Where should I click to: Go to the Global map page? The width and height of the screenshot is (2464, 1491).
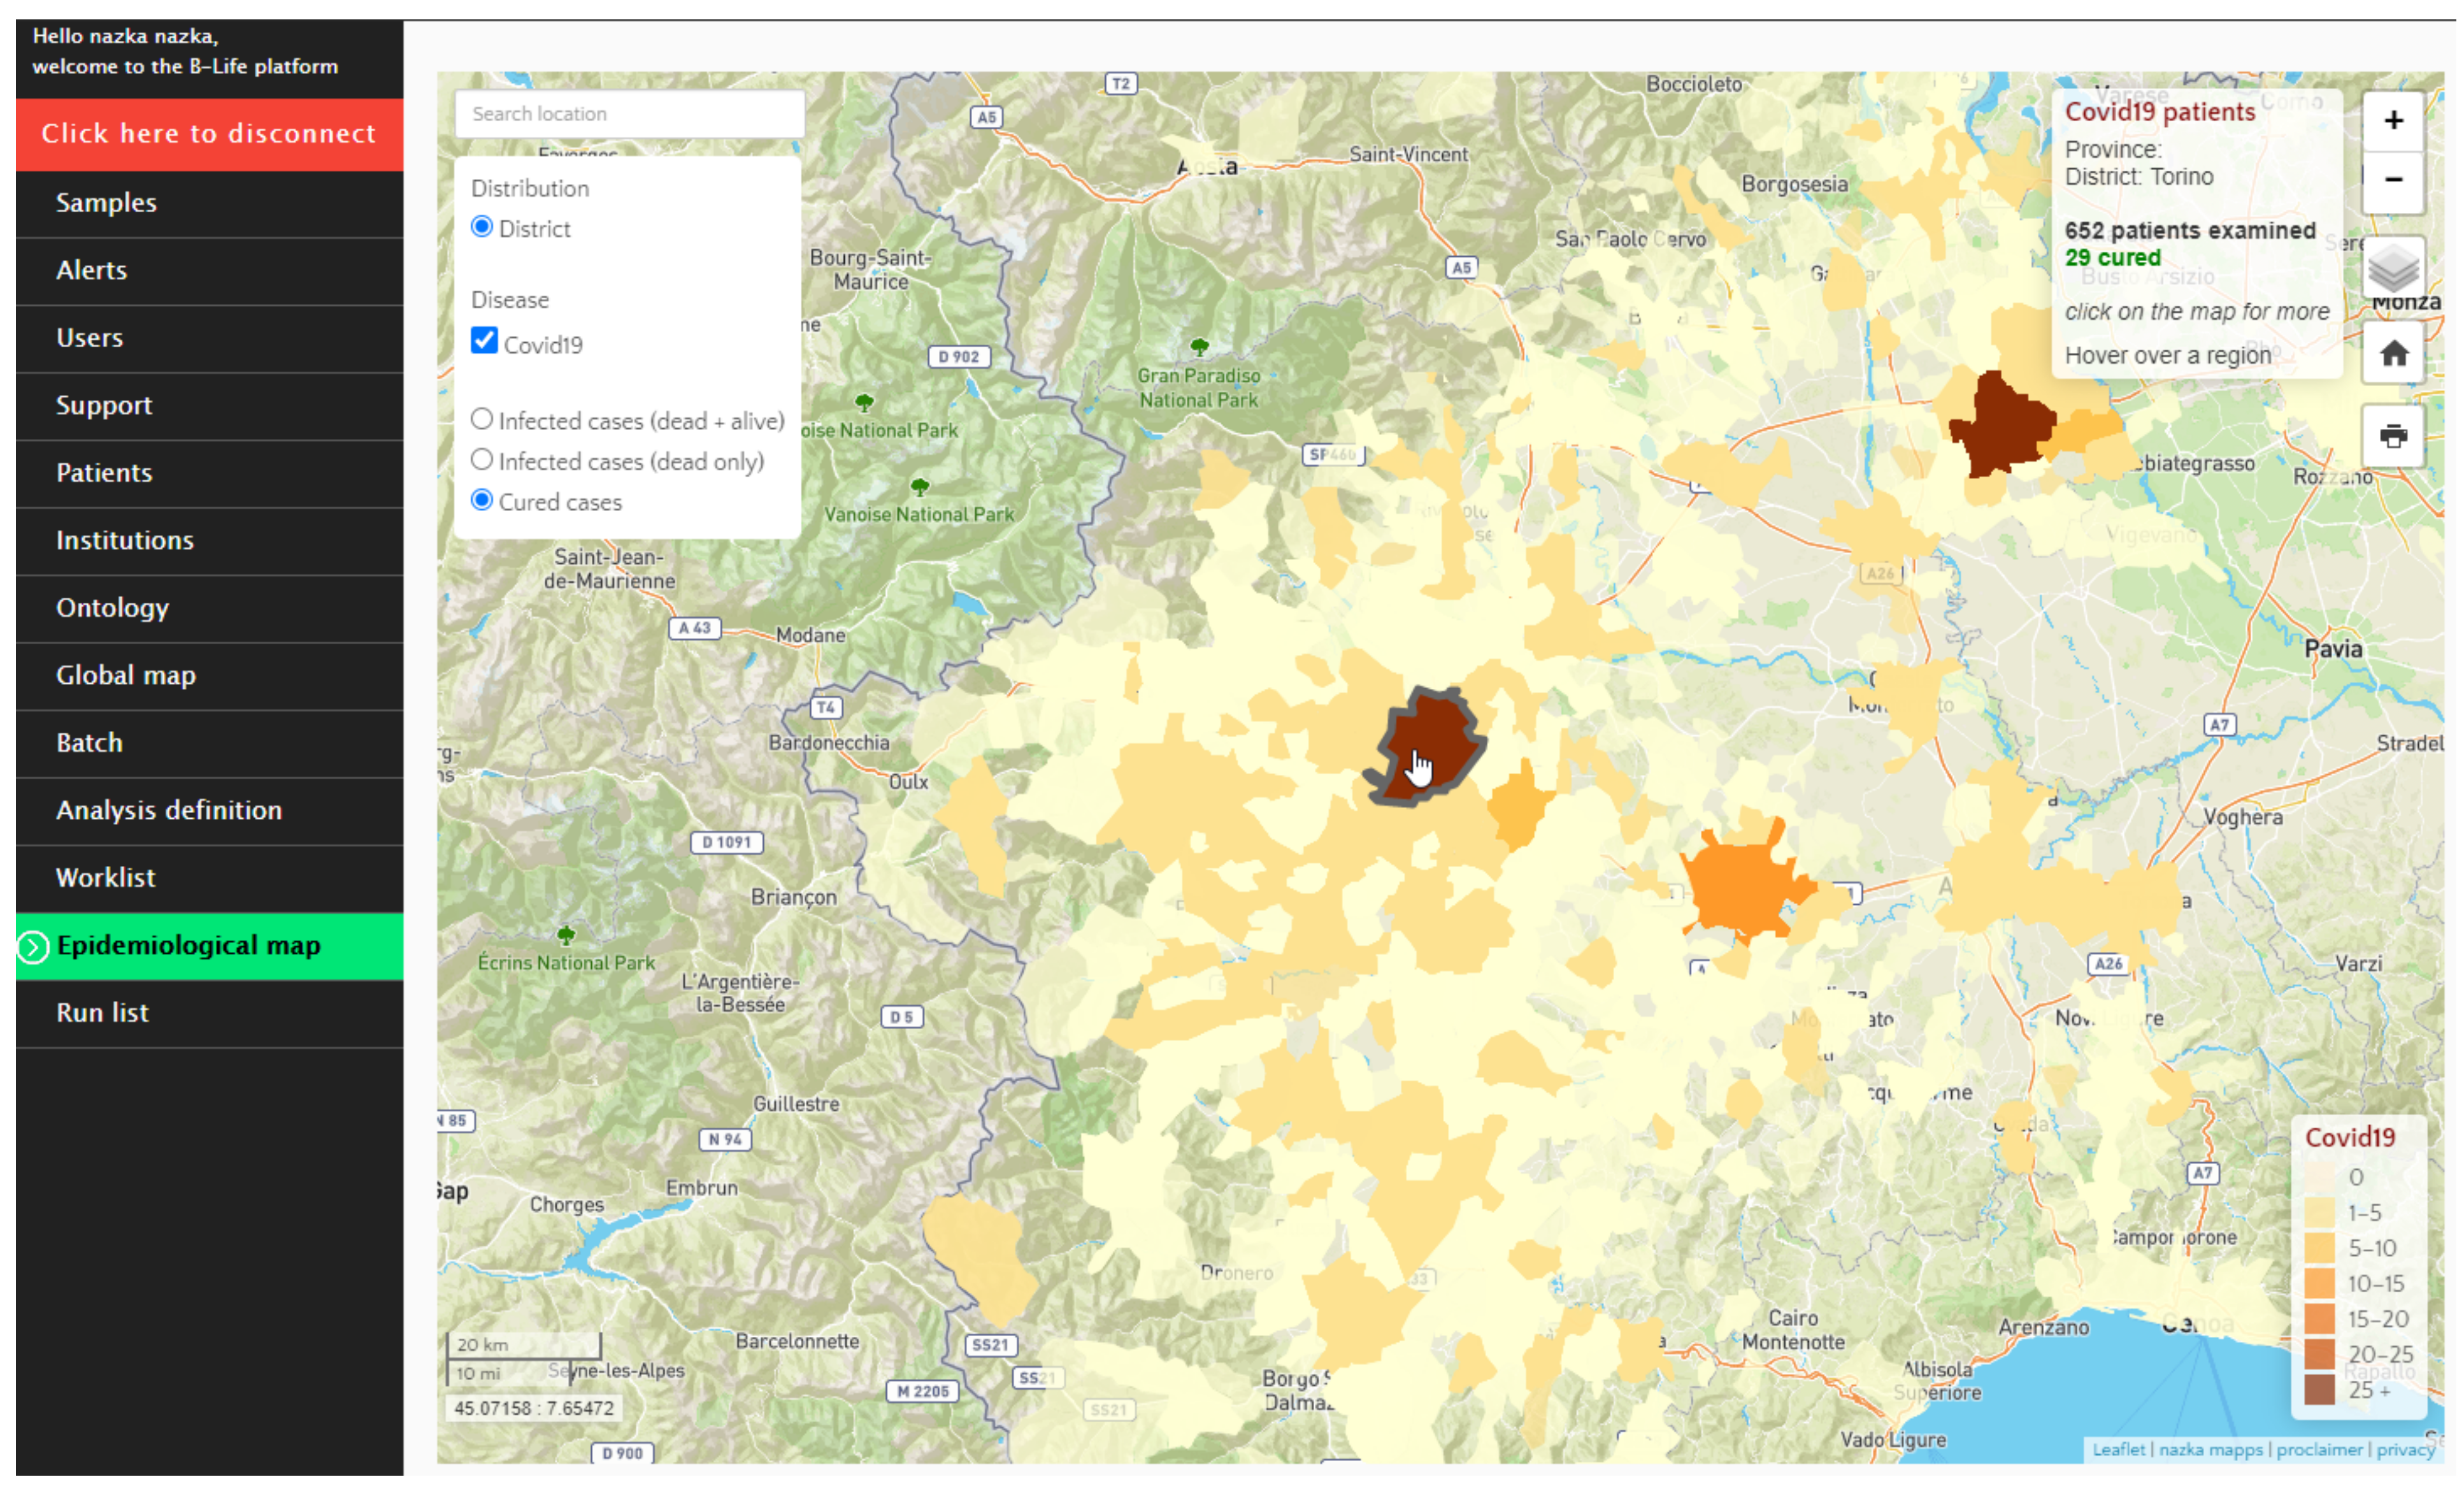point(126,675)
